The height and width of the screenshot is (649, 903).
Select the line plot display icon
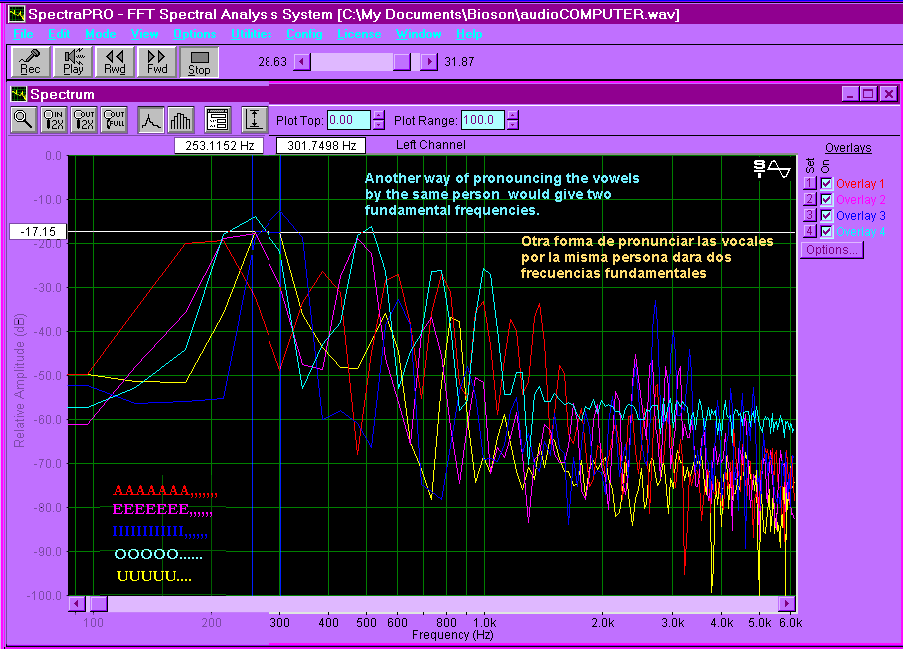coord(151,120)
